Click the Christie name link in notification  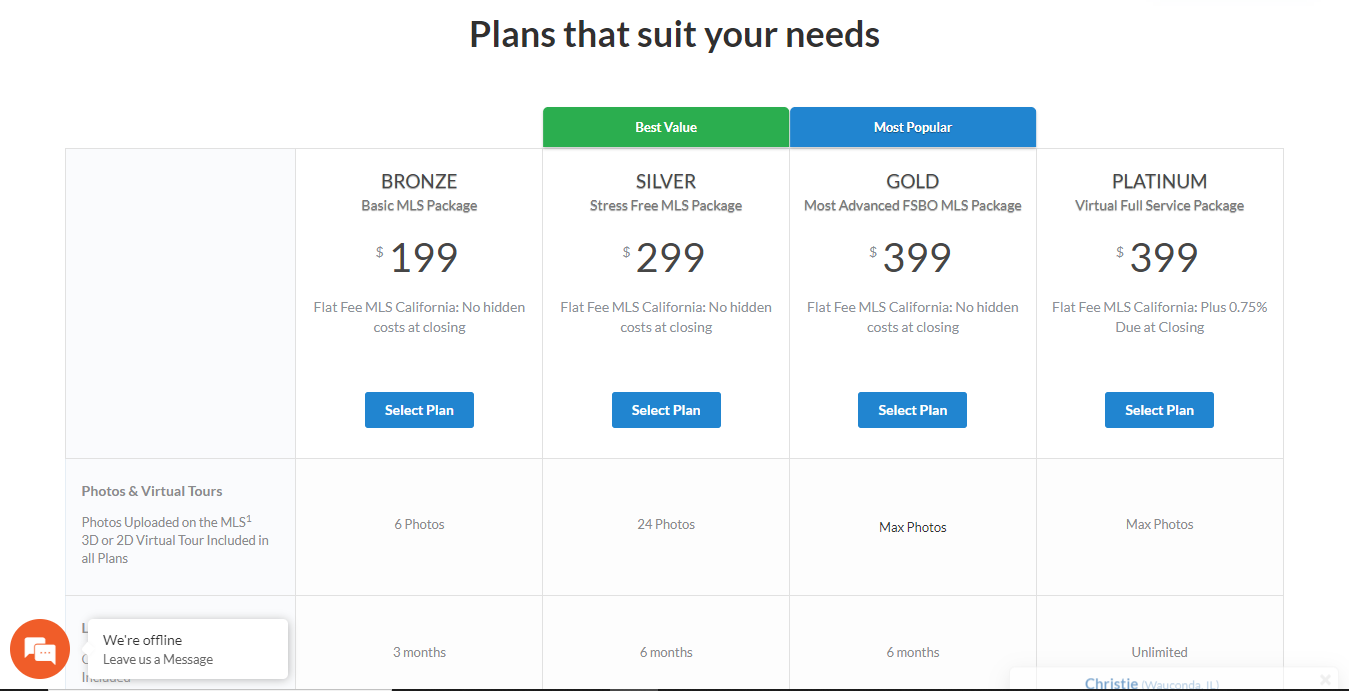point(1111,683)
